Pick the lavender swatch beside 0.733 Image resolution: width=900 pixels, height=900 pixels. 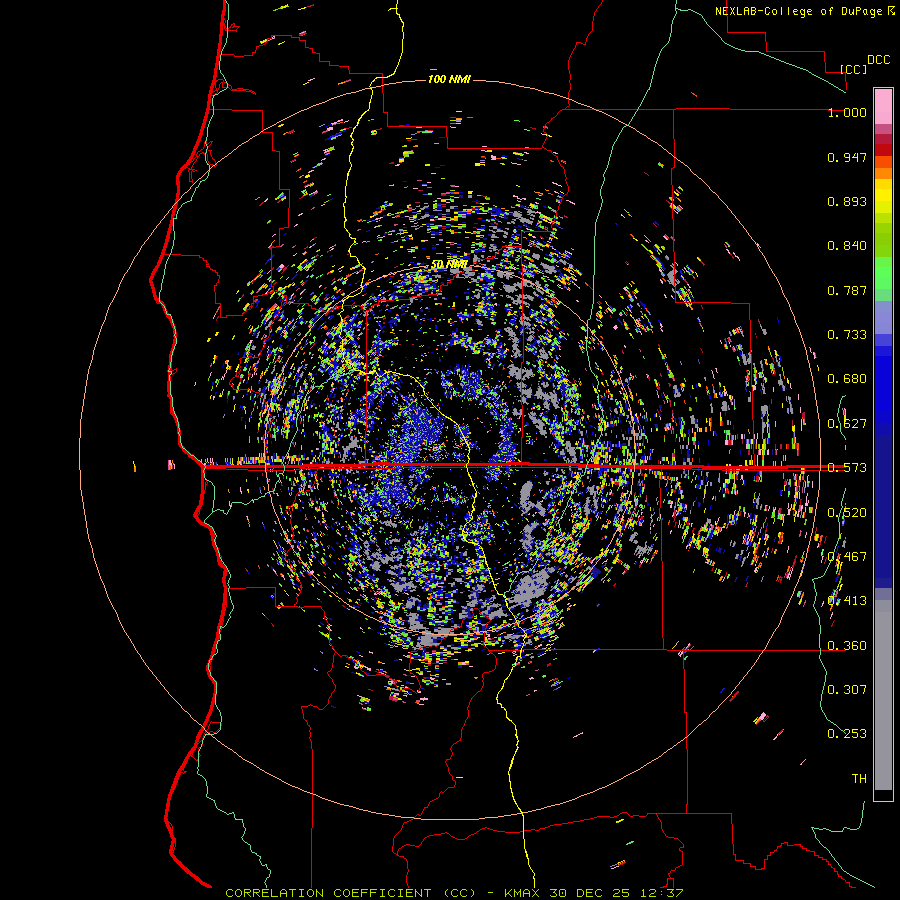(883, 317)
